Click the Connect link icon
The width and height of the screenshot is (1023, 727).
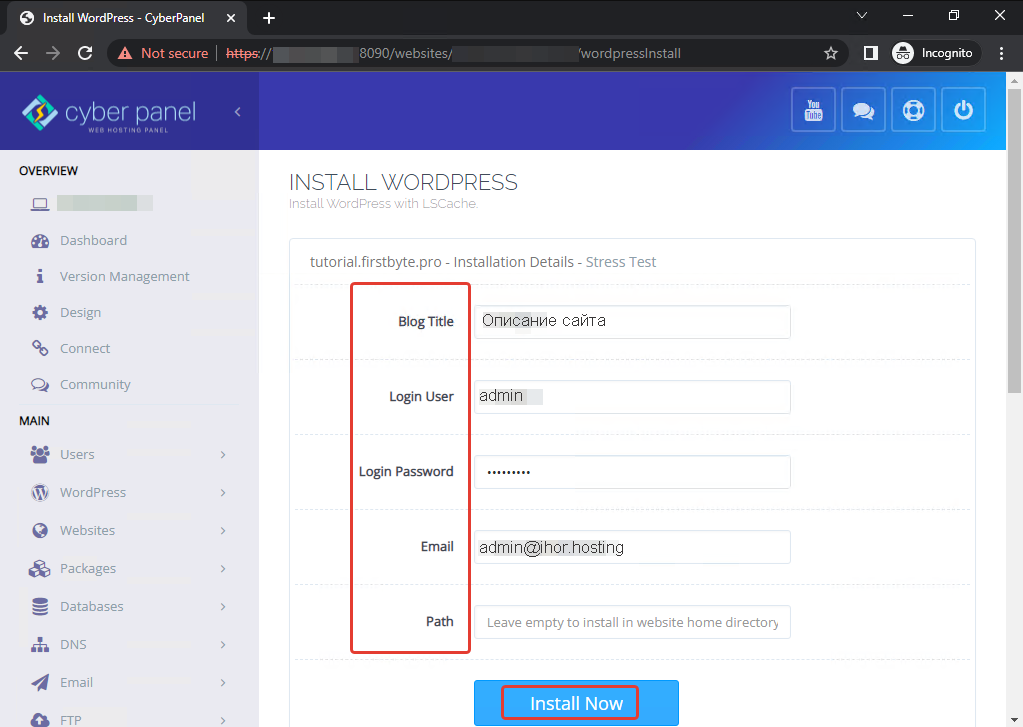click(x=40, y=348)
